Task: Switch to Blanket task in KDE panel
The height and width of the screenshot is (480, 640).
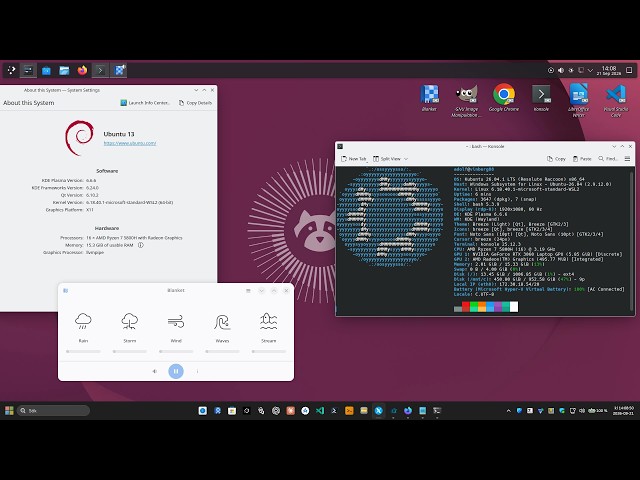Action: tap(118, 70)
